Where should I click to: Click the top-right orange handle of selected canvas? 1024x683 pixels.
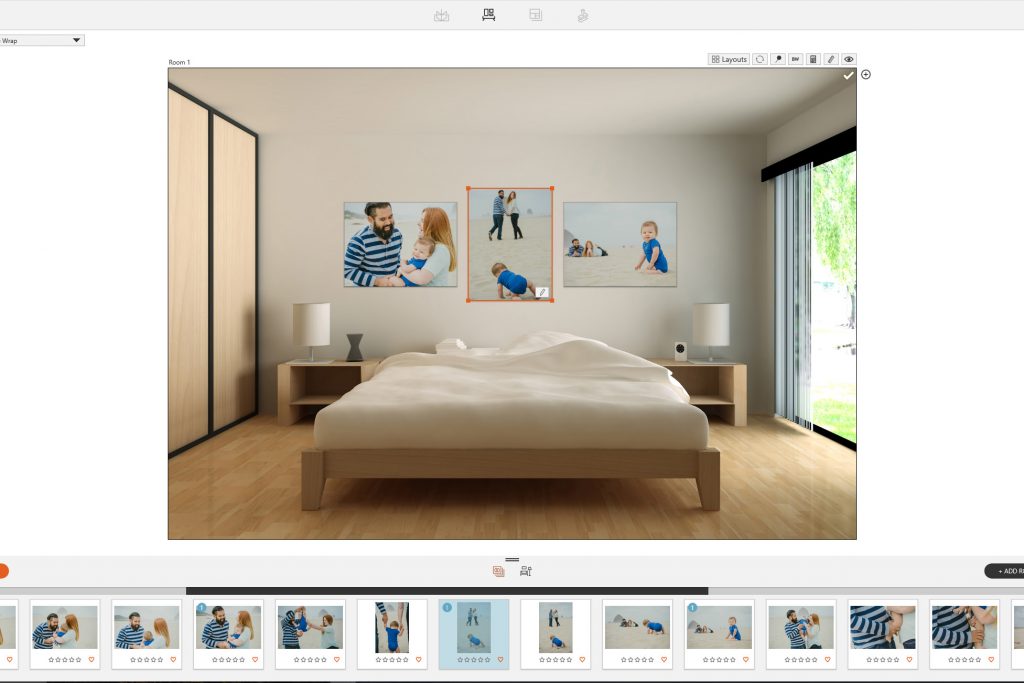(x=552, y=189)
